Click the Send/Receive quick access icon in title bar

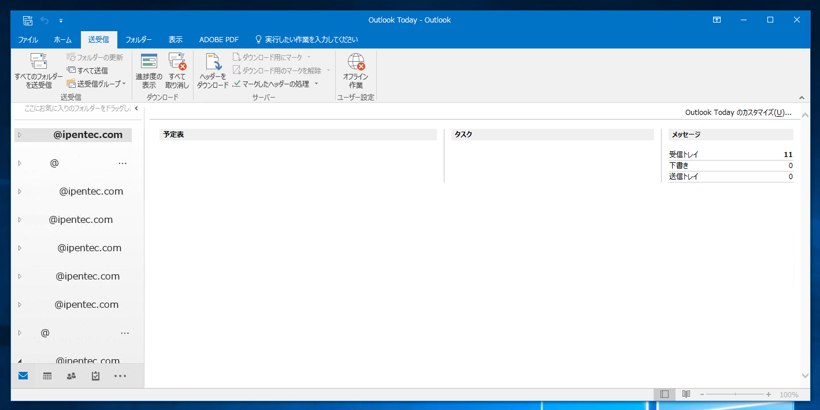pos(27,20)
